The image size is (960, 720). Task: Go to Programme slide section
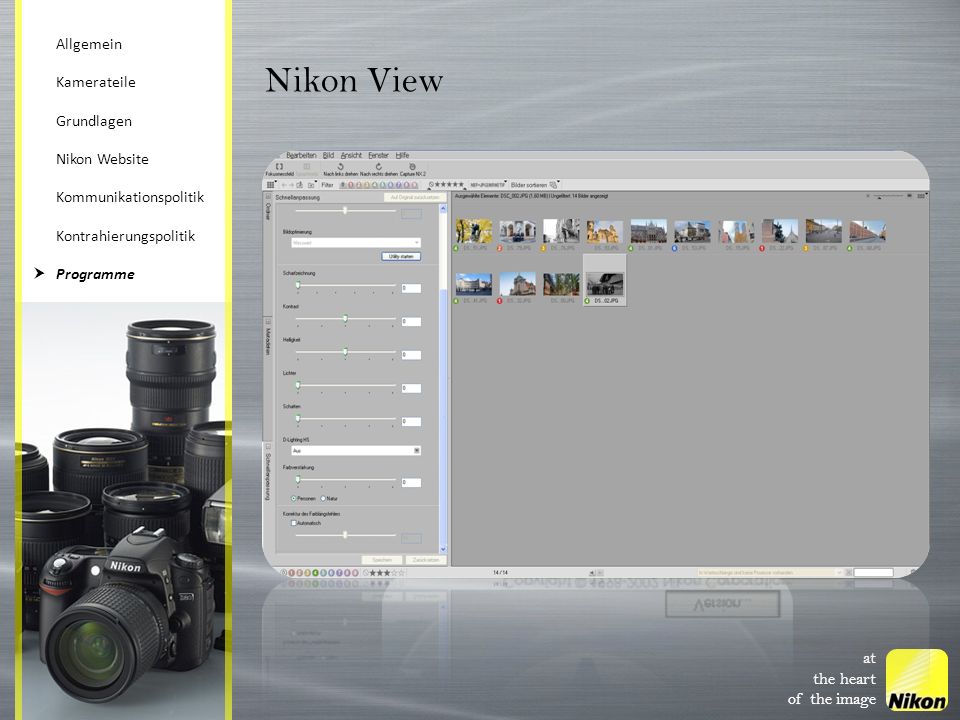point(95,274)
